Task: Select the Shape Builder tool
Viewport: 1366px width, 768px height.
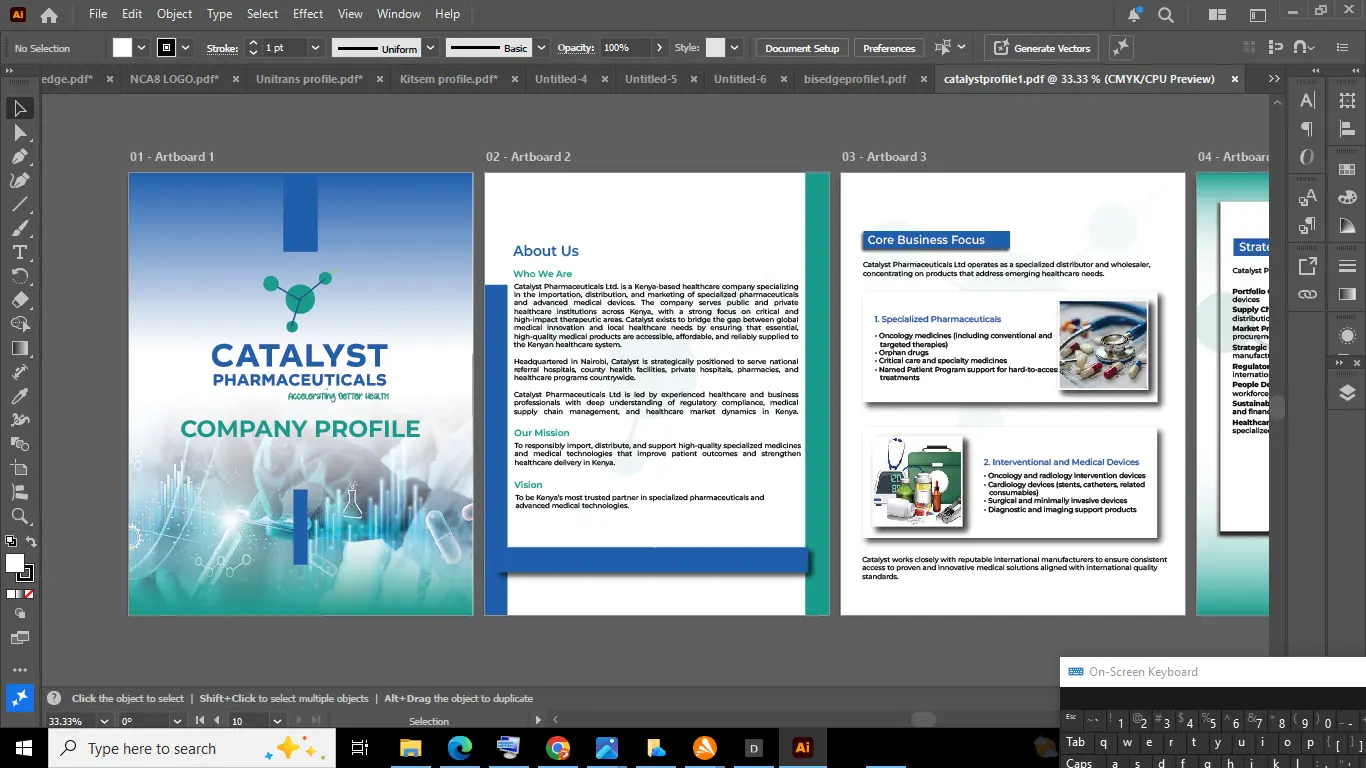Action: pyautogui.click(x=20, y=324)
